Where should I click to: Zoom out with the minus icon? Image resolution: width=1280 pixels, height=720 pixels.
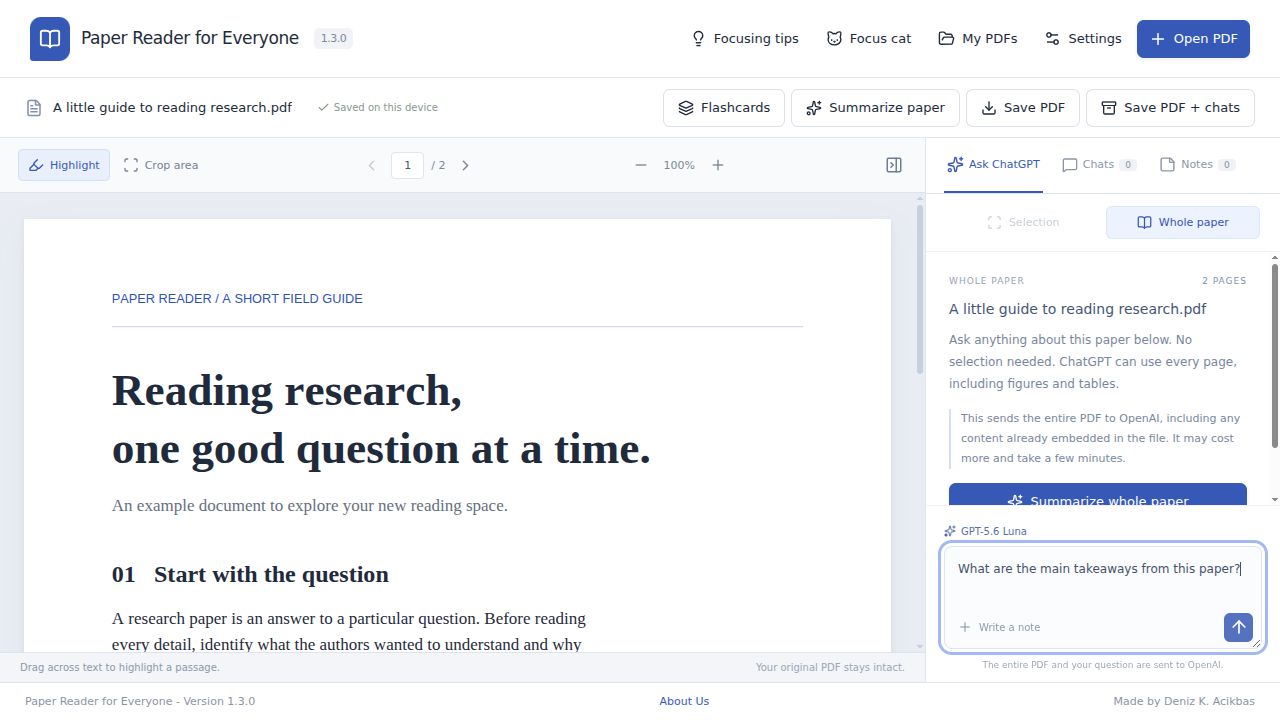(641, 165)
